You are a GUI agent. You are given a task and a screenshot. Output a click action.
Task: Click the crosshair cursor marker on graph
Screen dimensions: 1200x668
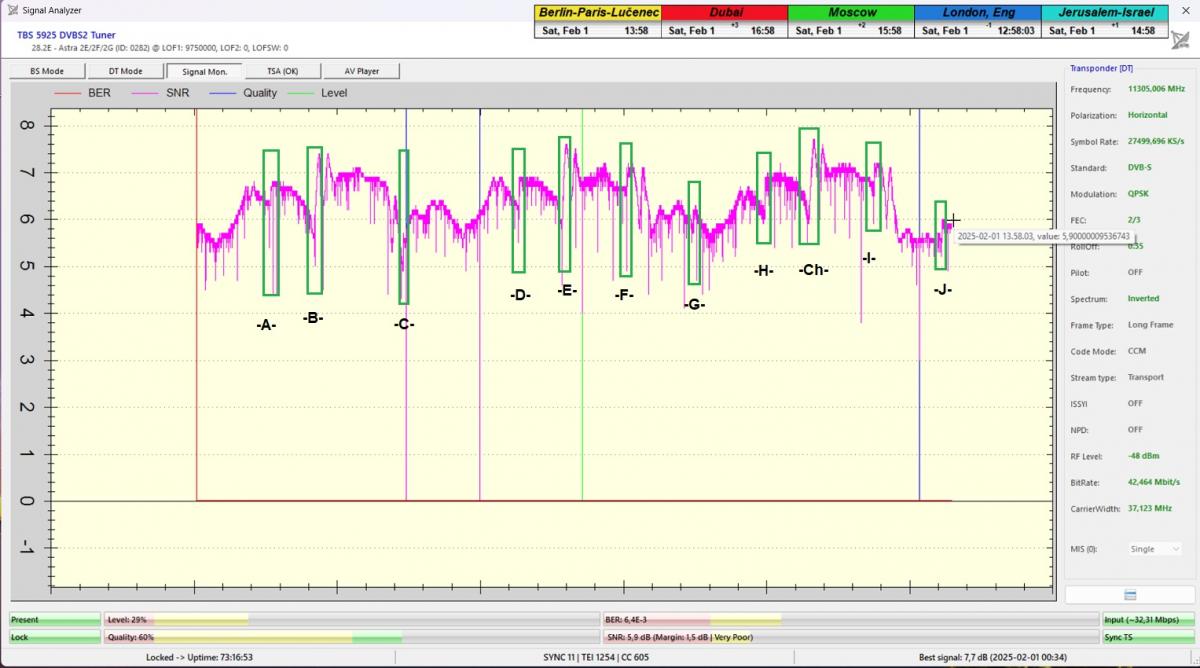(953, 220)
